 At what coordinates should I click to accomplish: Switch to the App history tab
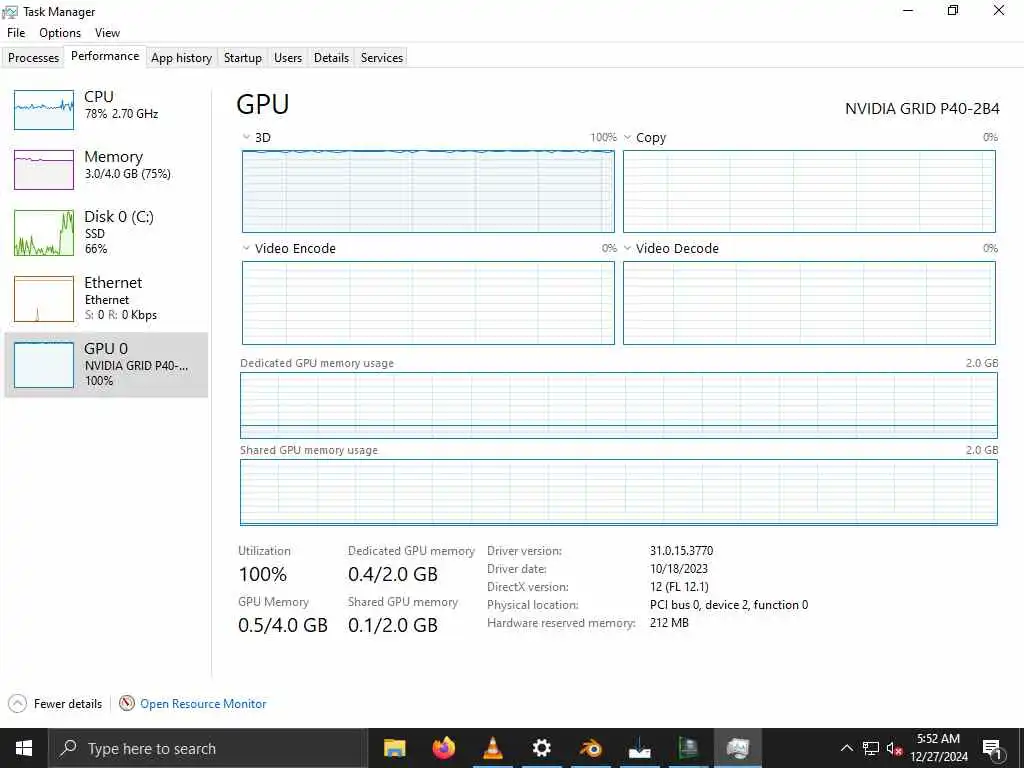182,57
